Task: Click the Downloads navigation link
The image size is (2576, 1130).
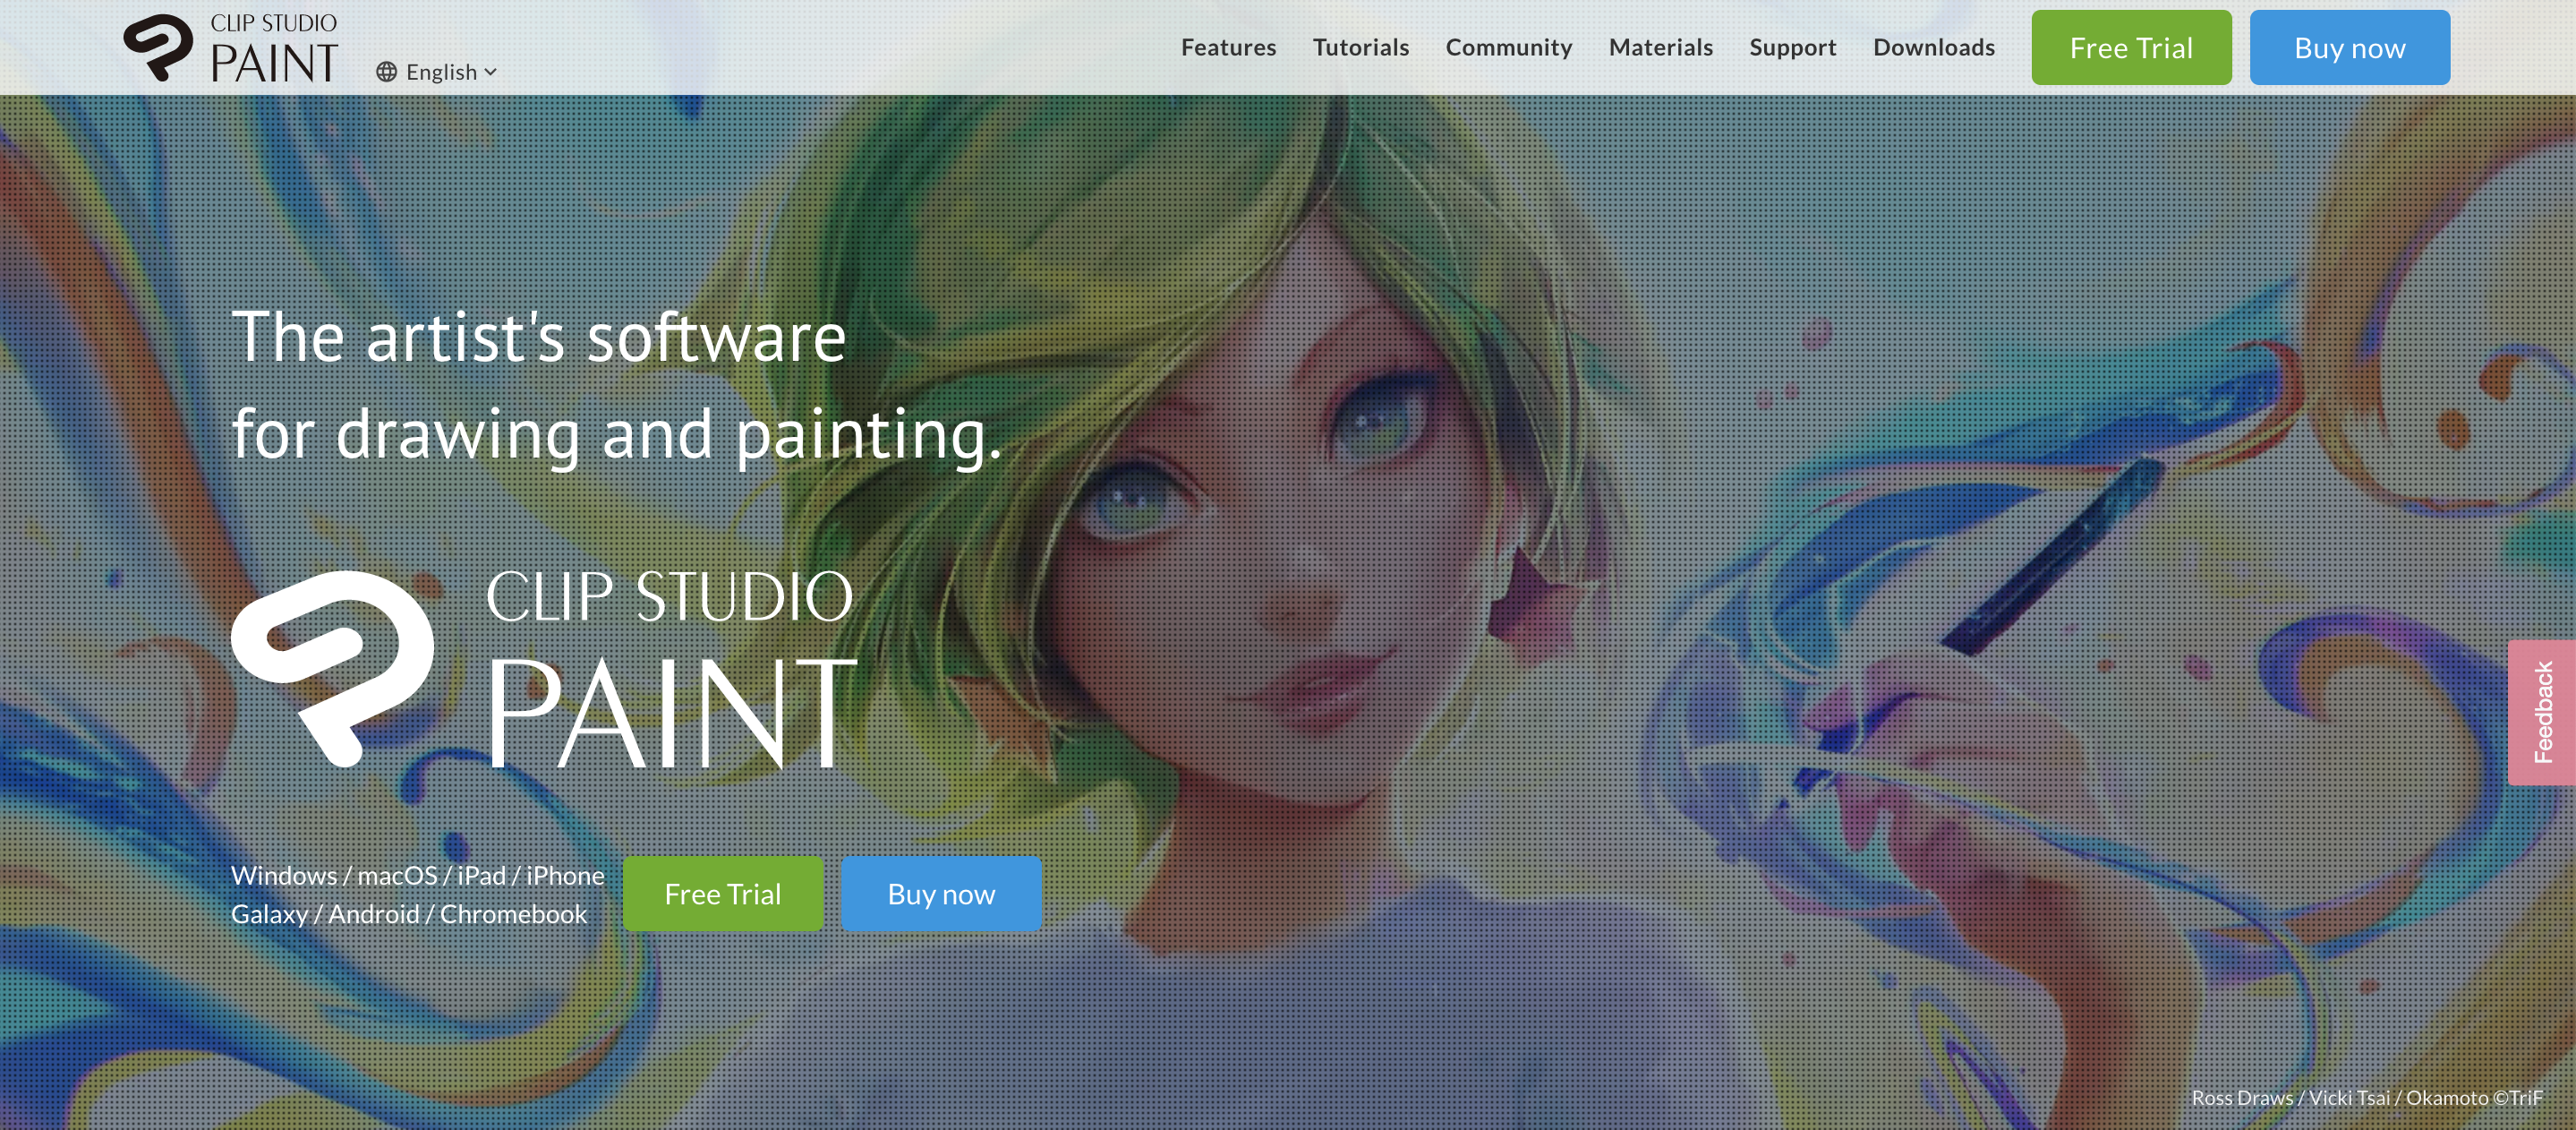Action: [1933, 46]
